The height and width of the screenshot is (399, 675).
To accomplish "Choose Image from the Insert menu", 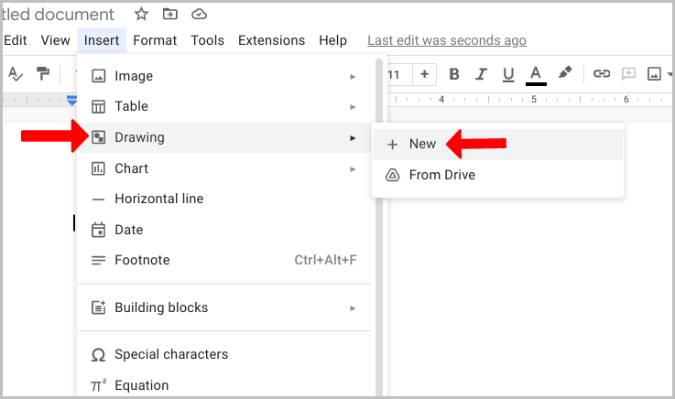I will pyautogui.click(x=224, y=76).
